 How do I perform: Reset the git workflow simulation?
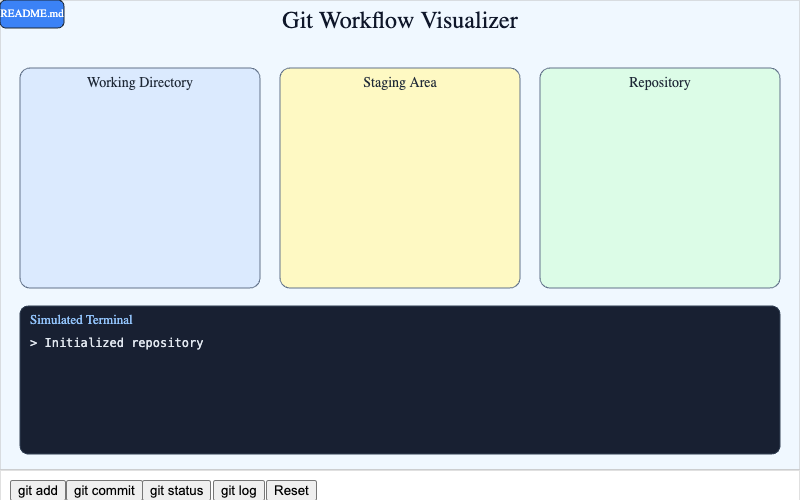[x=291, y=490]
